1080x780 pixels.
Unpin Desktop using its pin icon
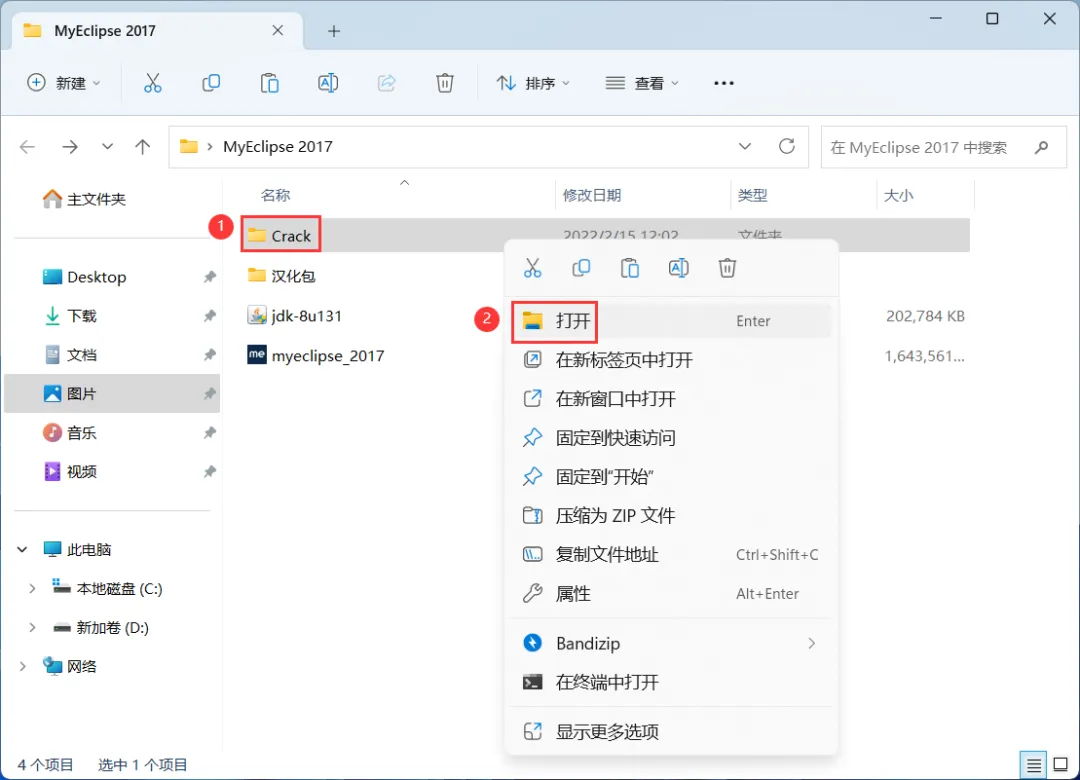point(209,277)
